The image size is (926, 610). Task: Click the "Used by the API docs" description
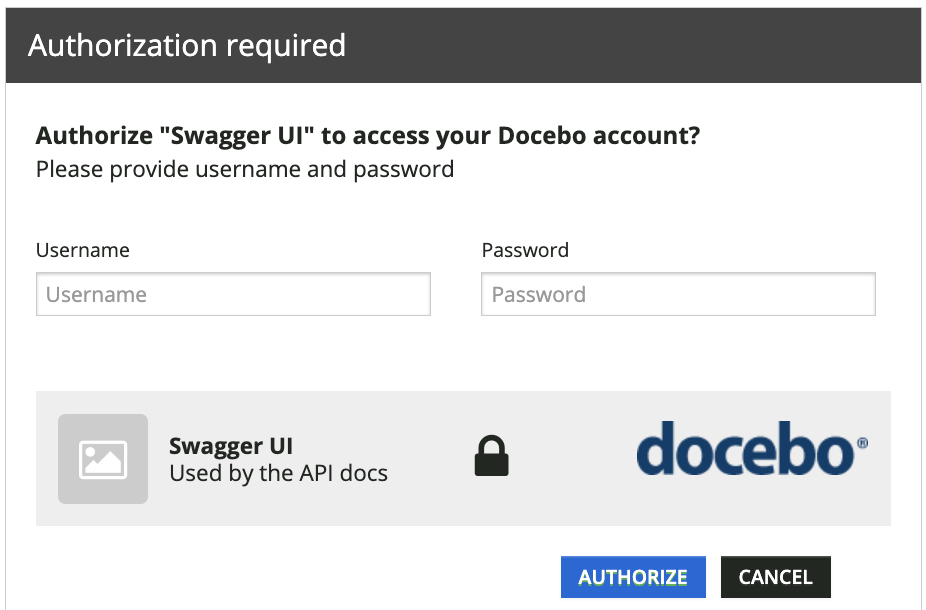tap(279, 474)
